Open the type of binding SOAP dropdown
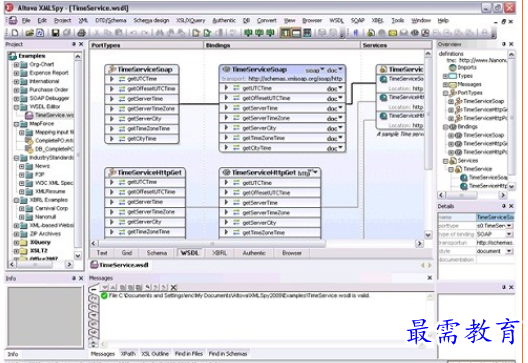The width and height of the screenshot is (528, 363). coord(509,234)
